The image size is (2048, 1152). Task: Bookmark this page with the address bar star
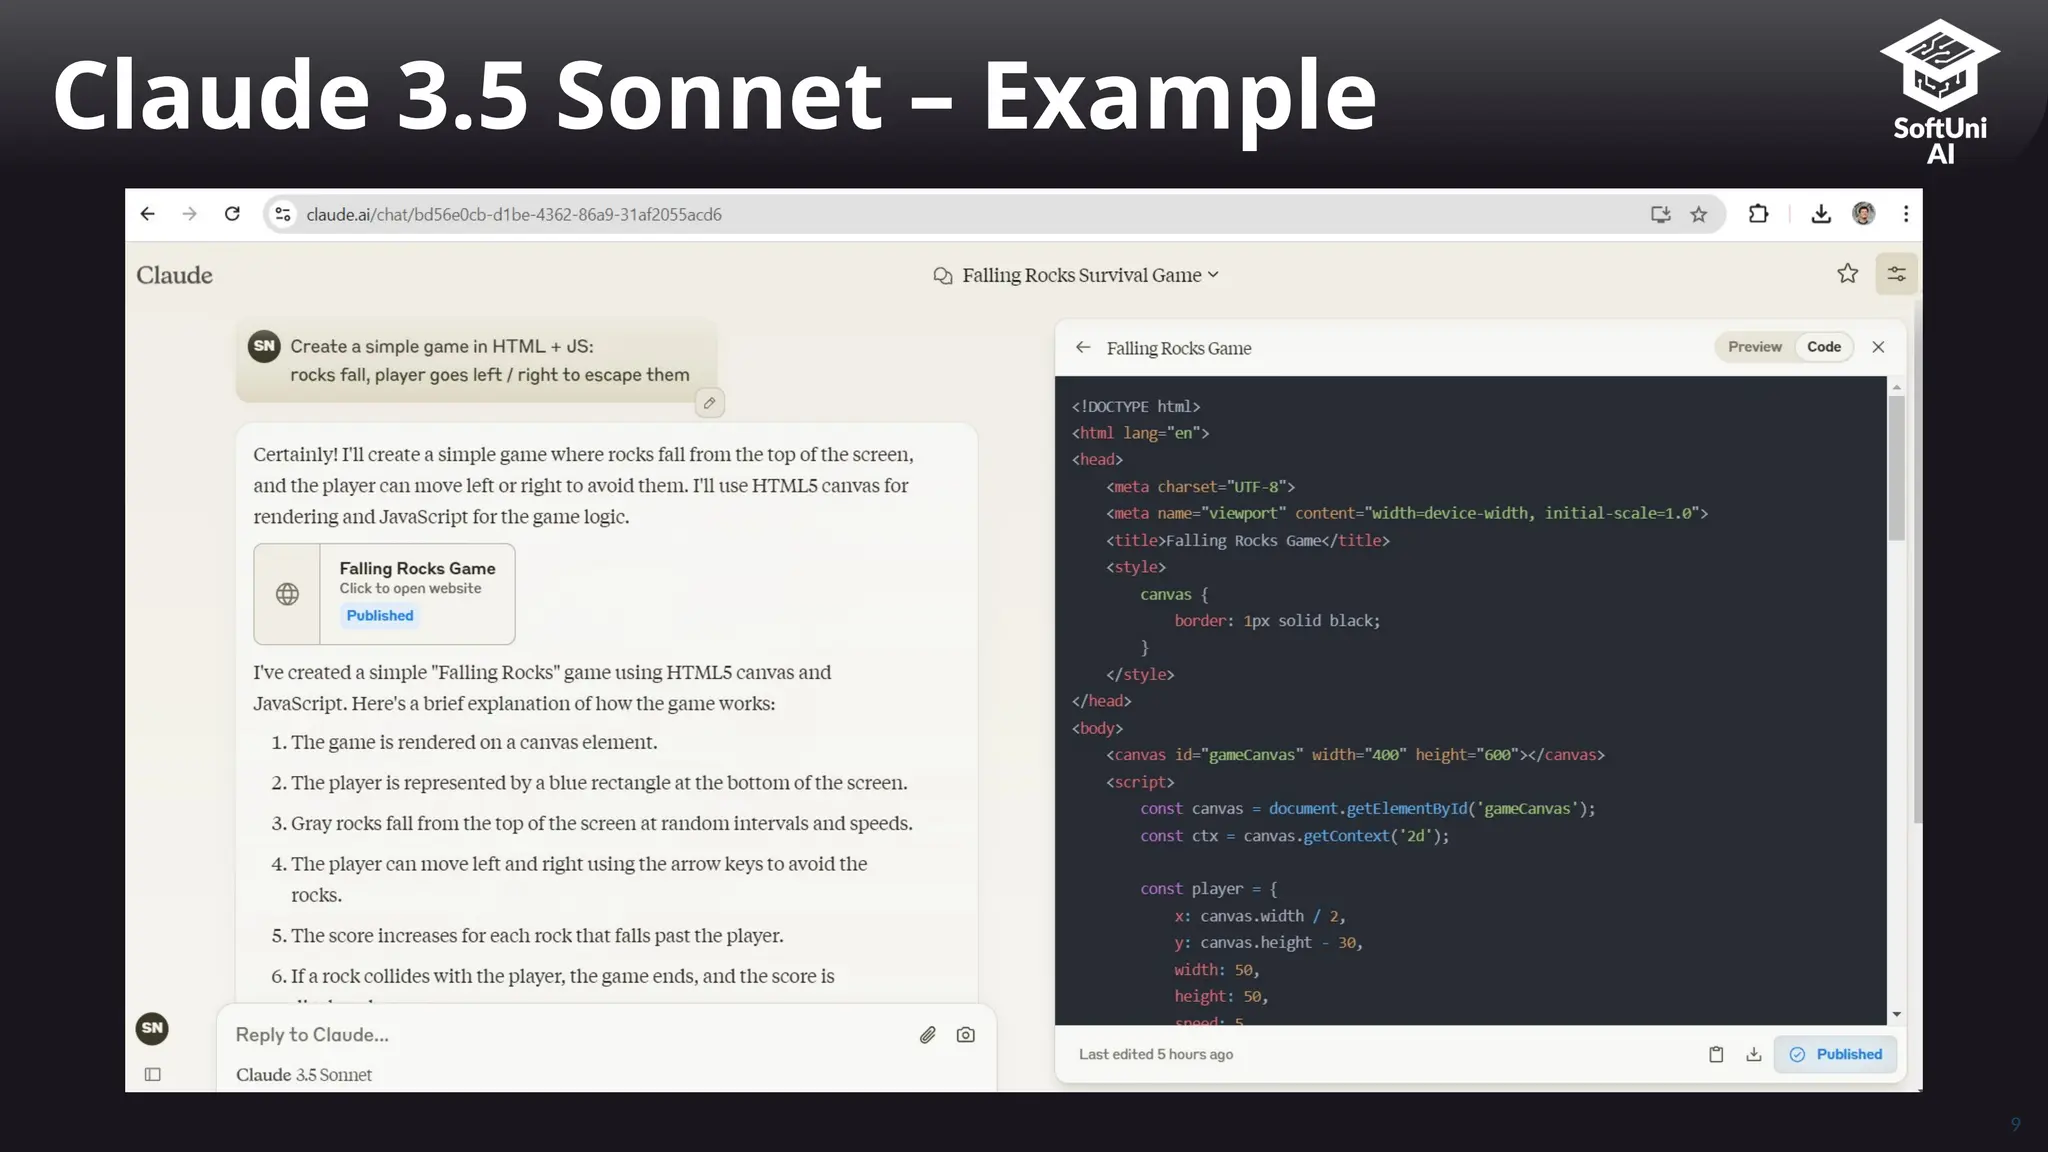pos(1699,214)
